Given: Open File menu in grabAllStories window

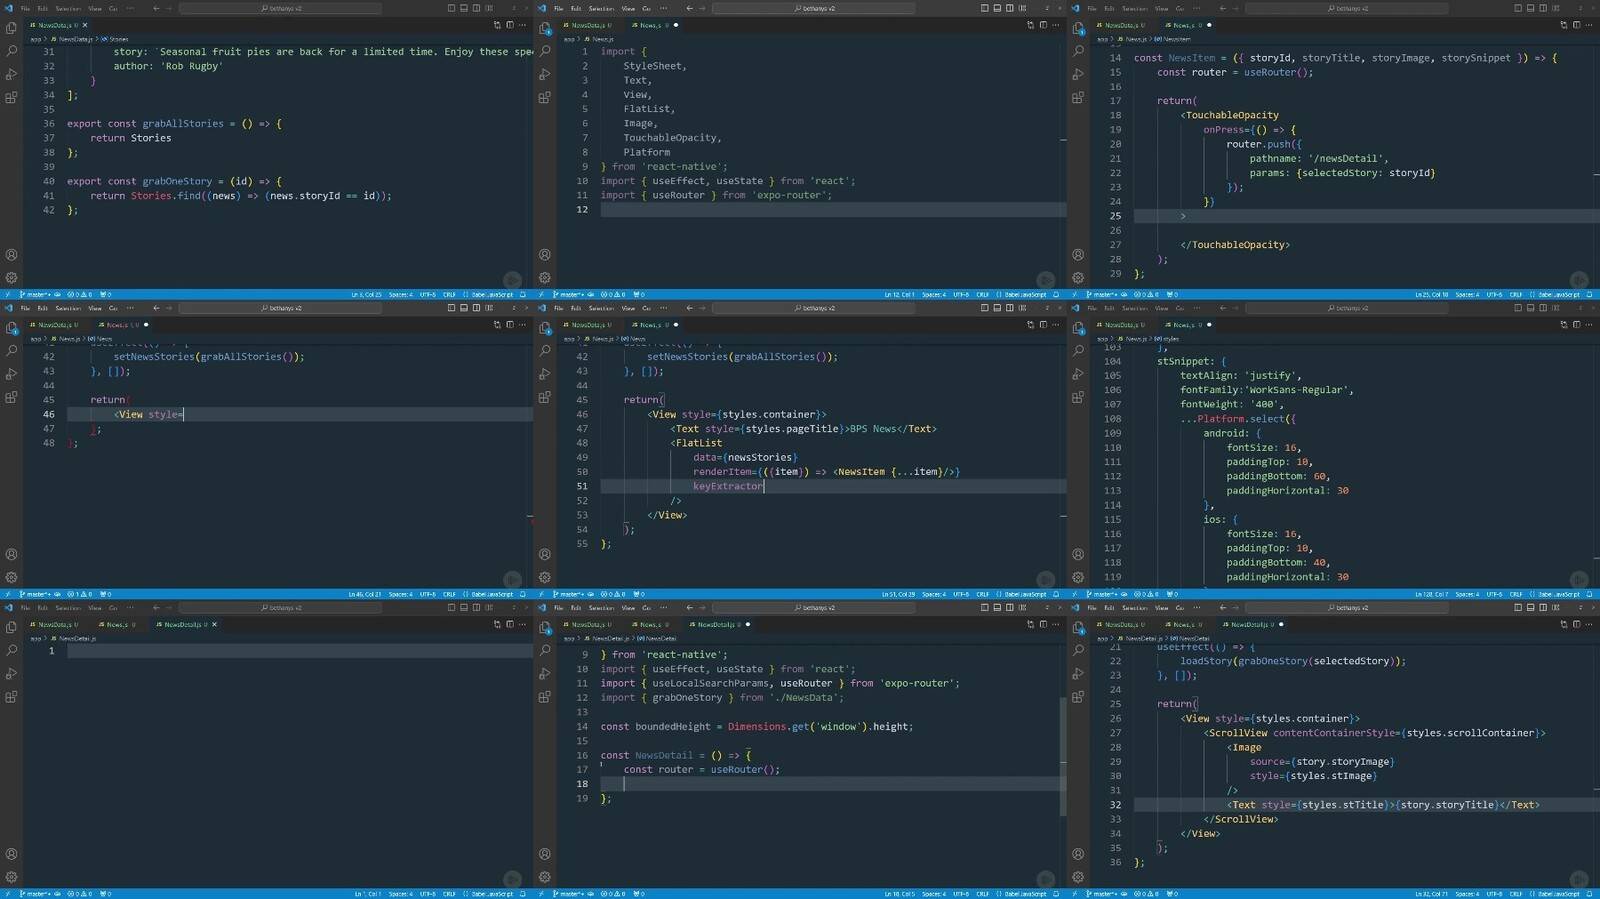Looking at the screenshot, I should pos(25,8).
